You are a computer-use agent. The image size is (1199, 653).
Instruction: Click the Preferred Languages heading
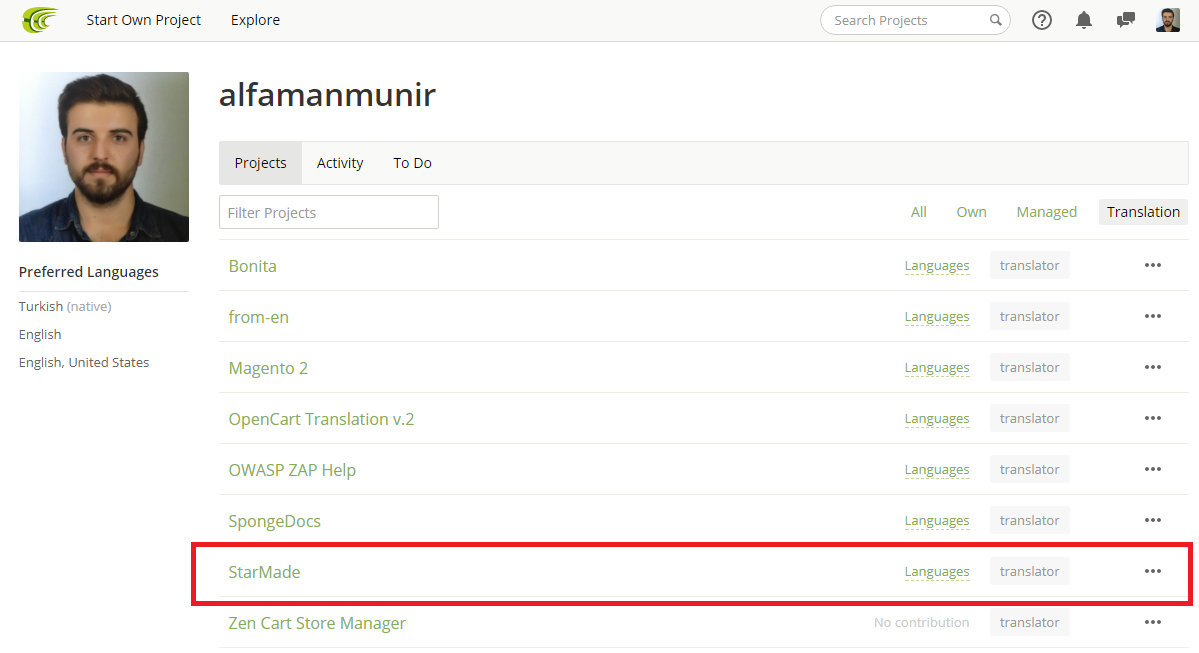pos(89,272)
